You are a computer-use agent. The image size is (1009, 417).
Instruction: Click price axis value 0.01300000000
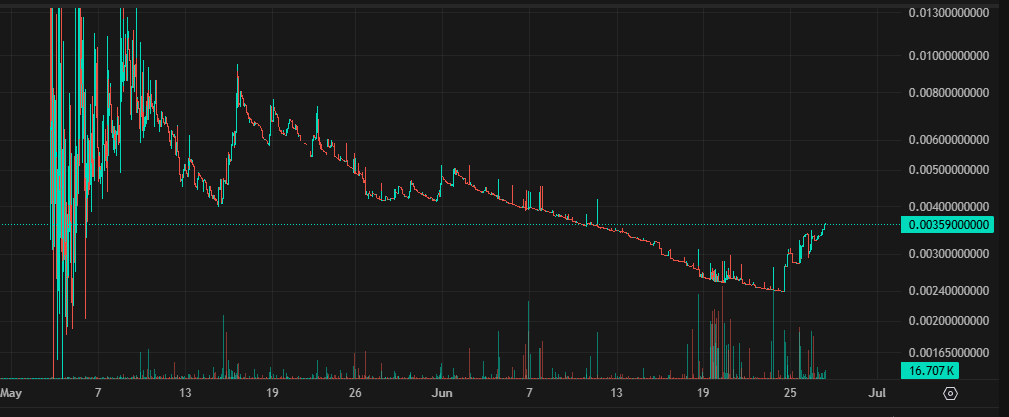948,12
